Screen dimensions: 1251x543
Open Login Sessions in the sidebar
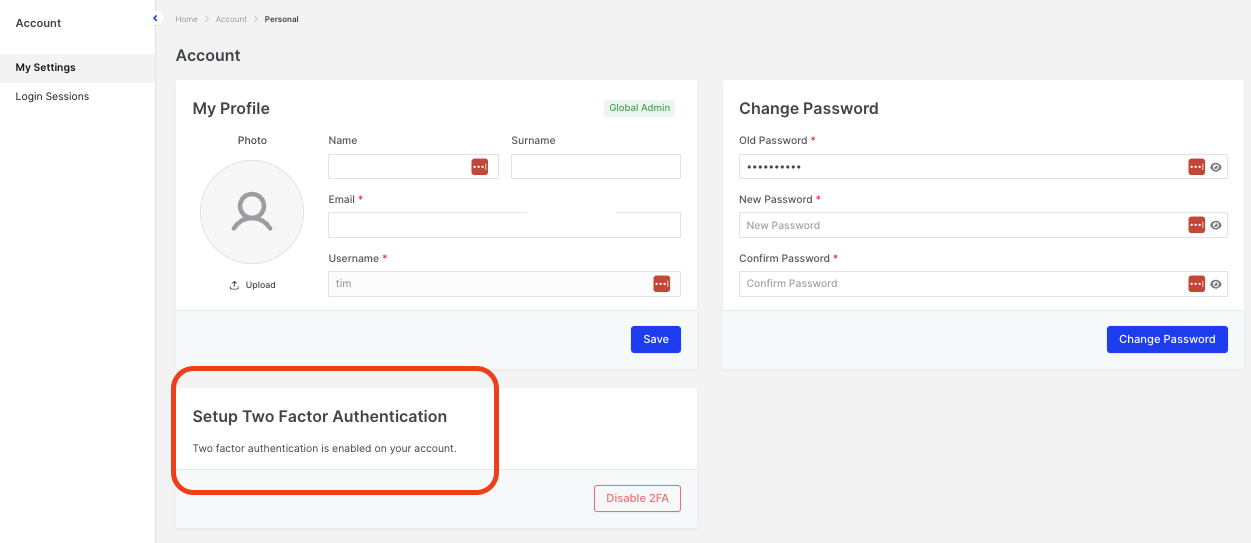click(x=52, y=97)
